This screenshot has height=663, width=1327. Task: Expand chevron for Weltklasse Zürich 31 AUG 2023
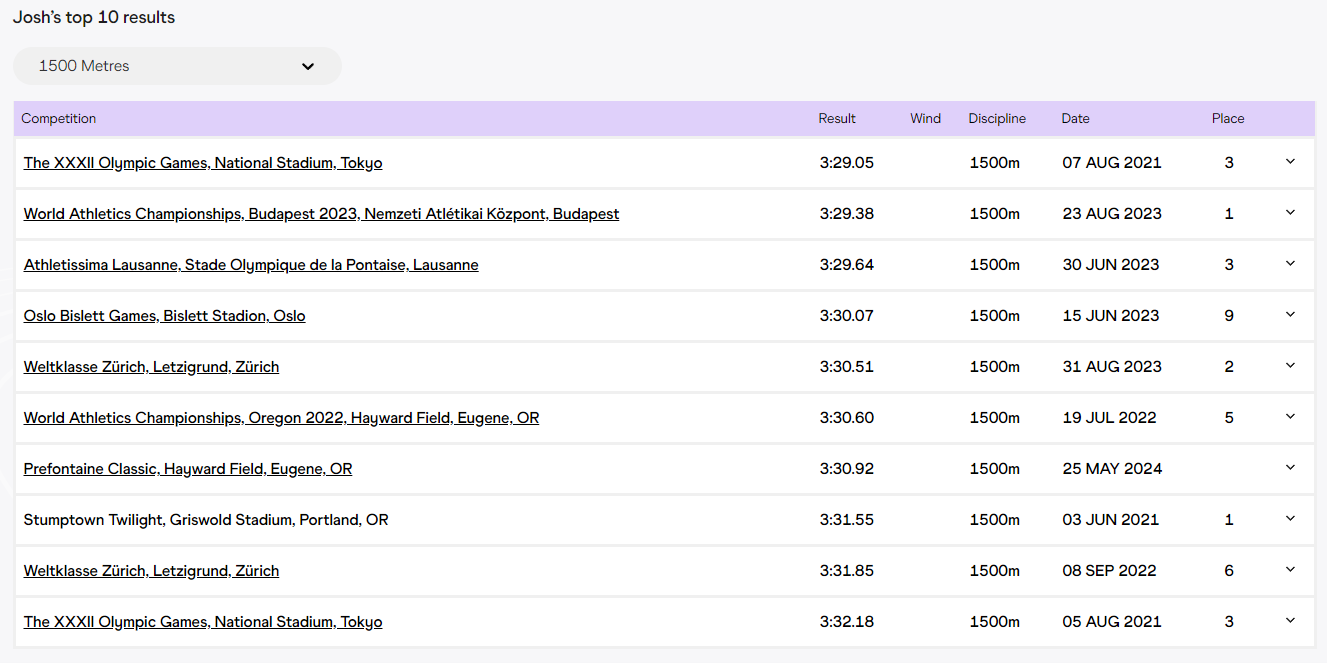[x=1290, y=366]
